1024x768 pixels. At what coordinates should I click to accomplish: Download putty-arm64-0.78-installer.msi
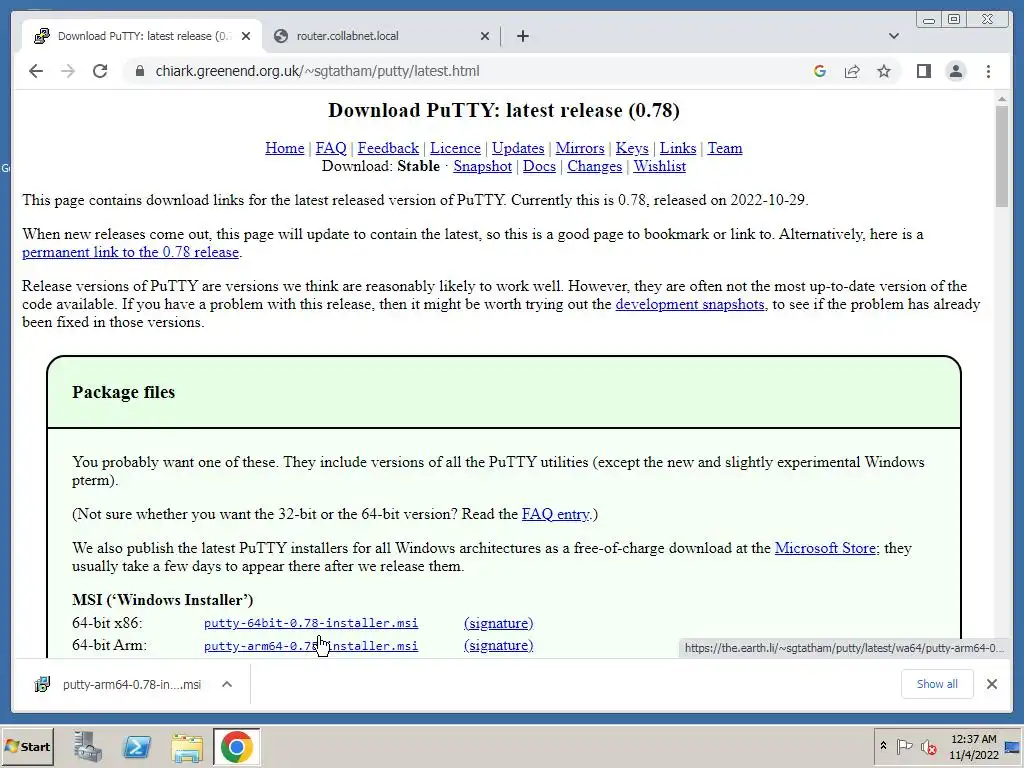tap(311, 646)
